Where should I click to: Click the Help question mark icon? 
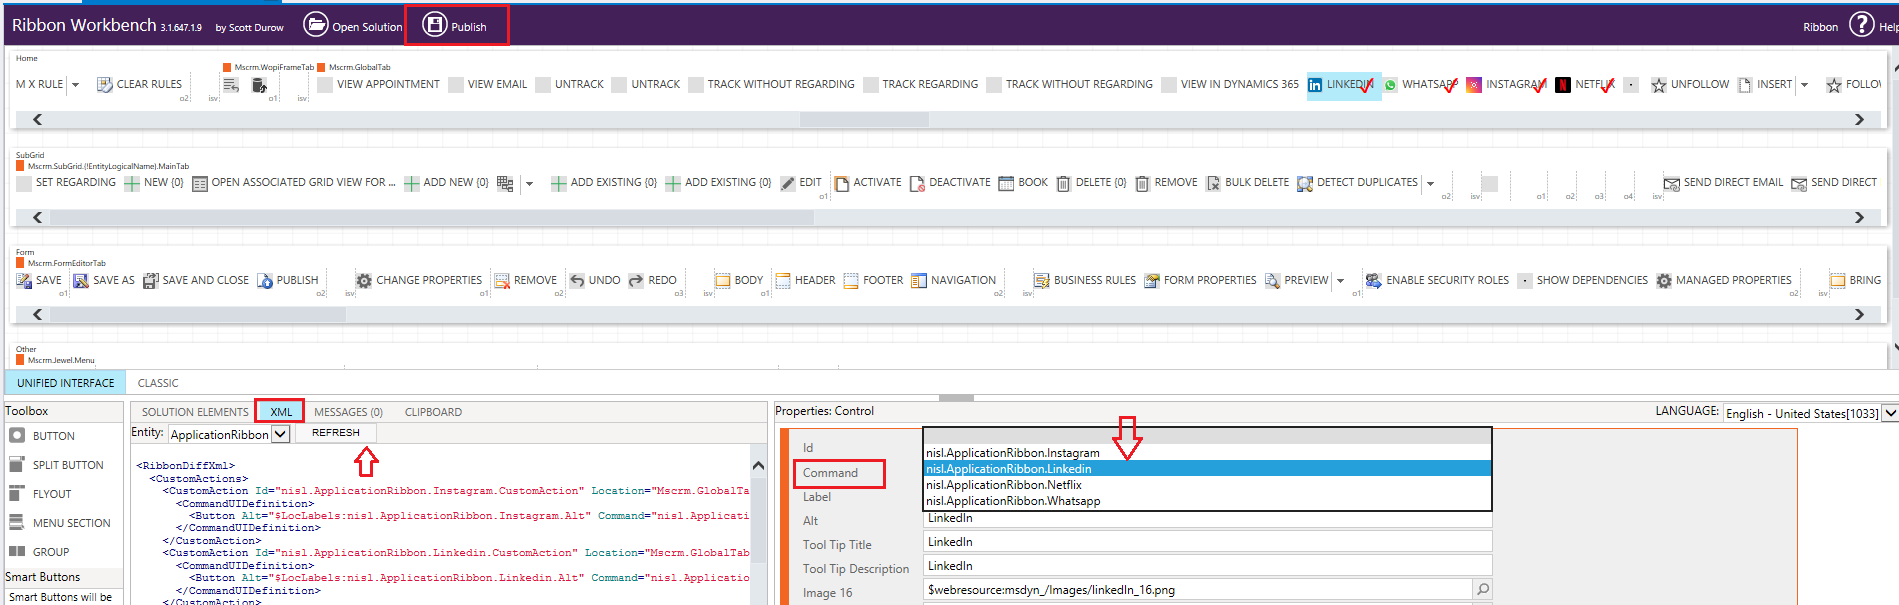(x=1861, y=25)
